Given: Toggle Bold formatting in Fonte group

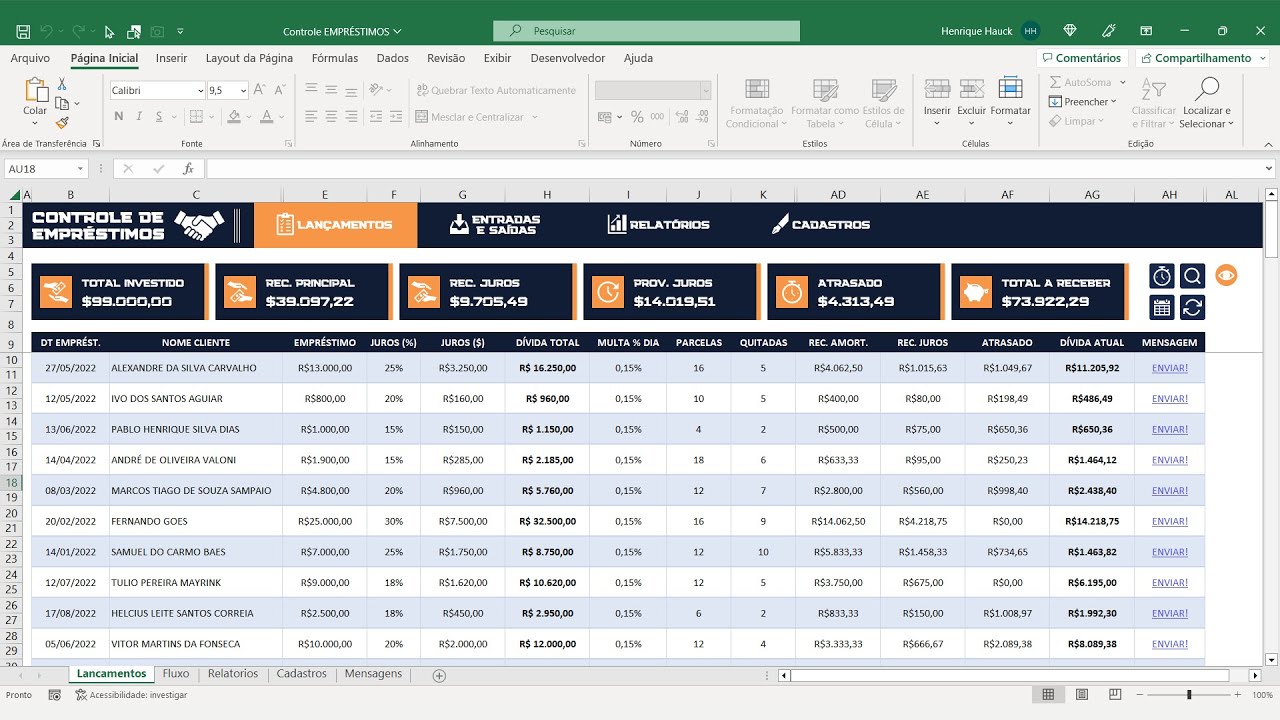Looking at the screenshot, I should click(x=119, y=117).
